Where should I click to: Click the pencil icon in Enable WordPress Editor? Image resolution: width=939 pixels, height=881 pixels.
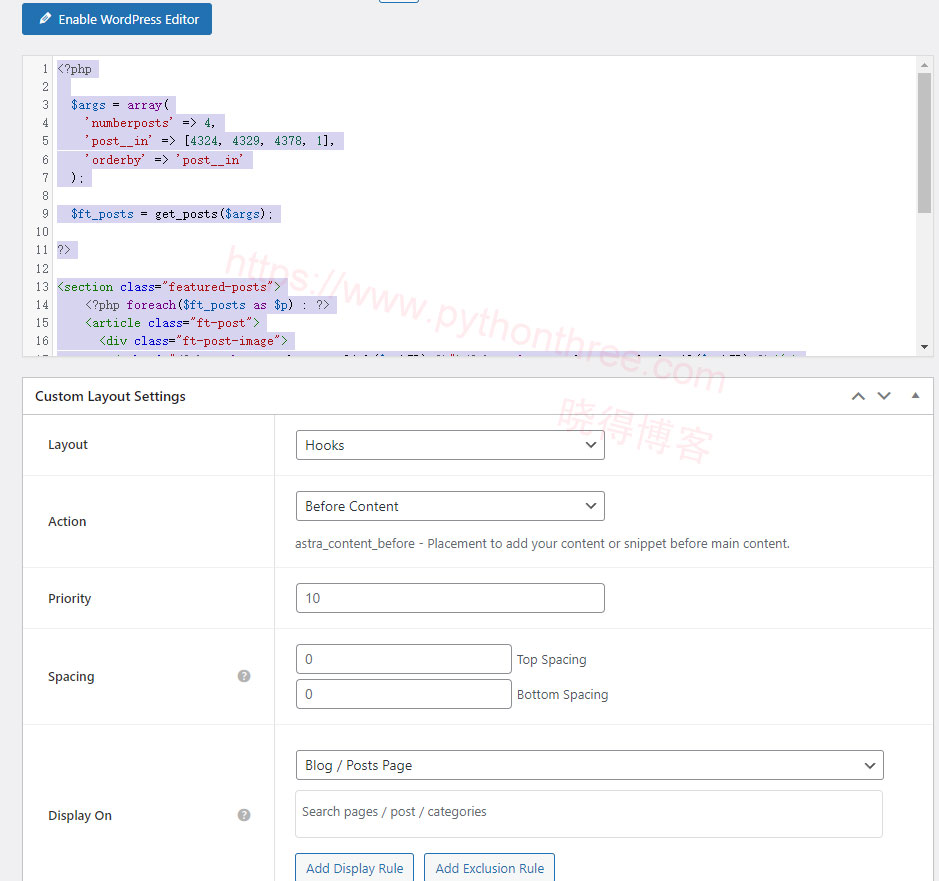[45, 19]
